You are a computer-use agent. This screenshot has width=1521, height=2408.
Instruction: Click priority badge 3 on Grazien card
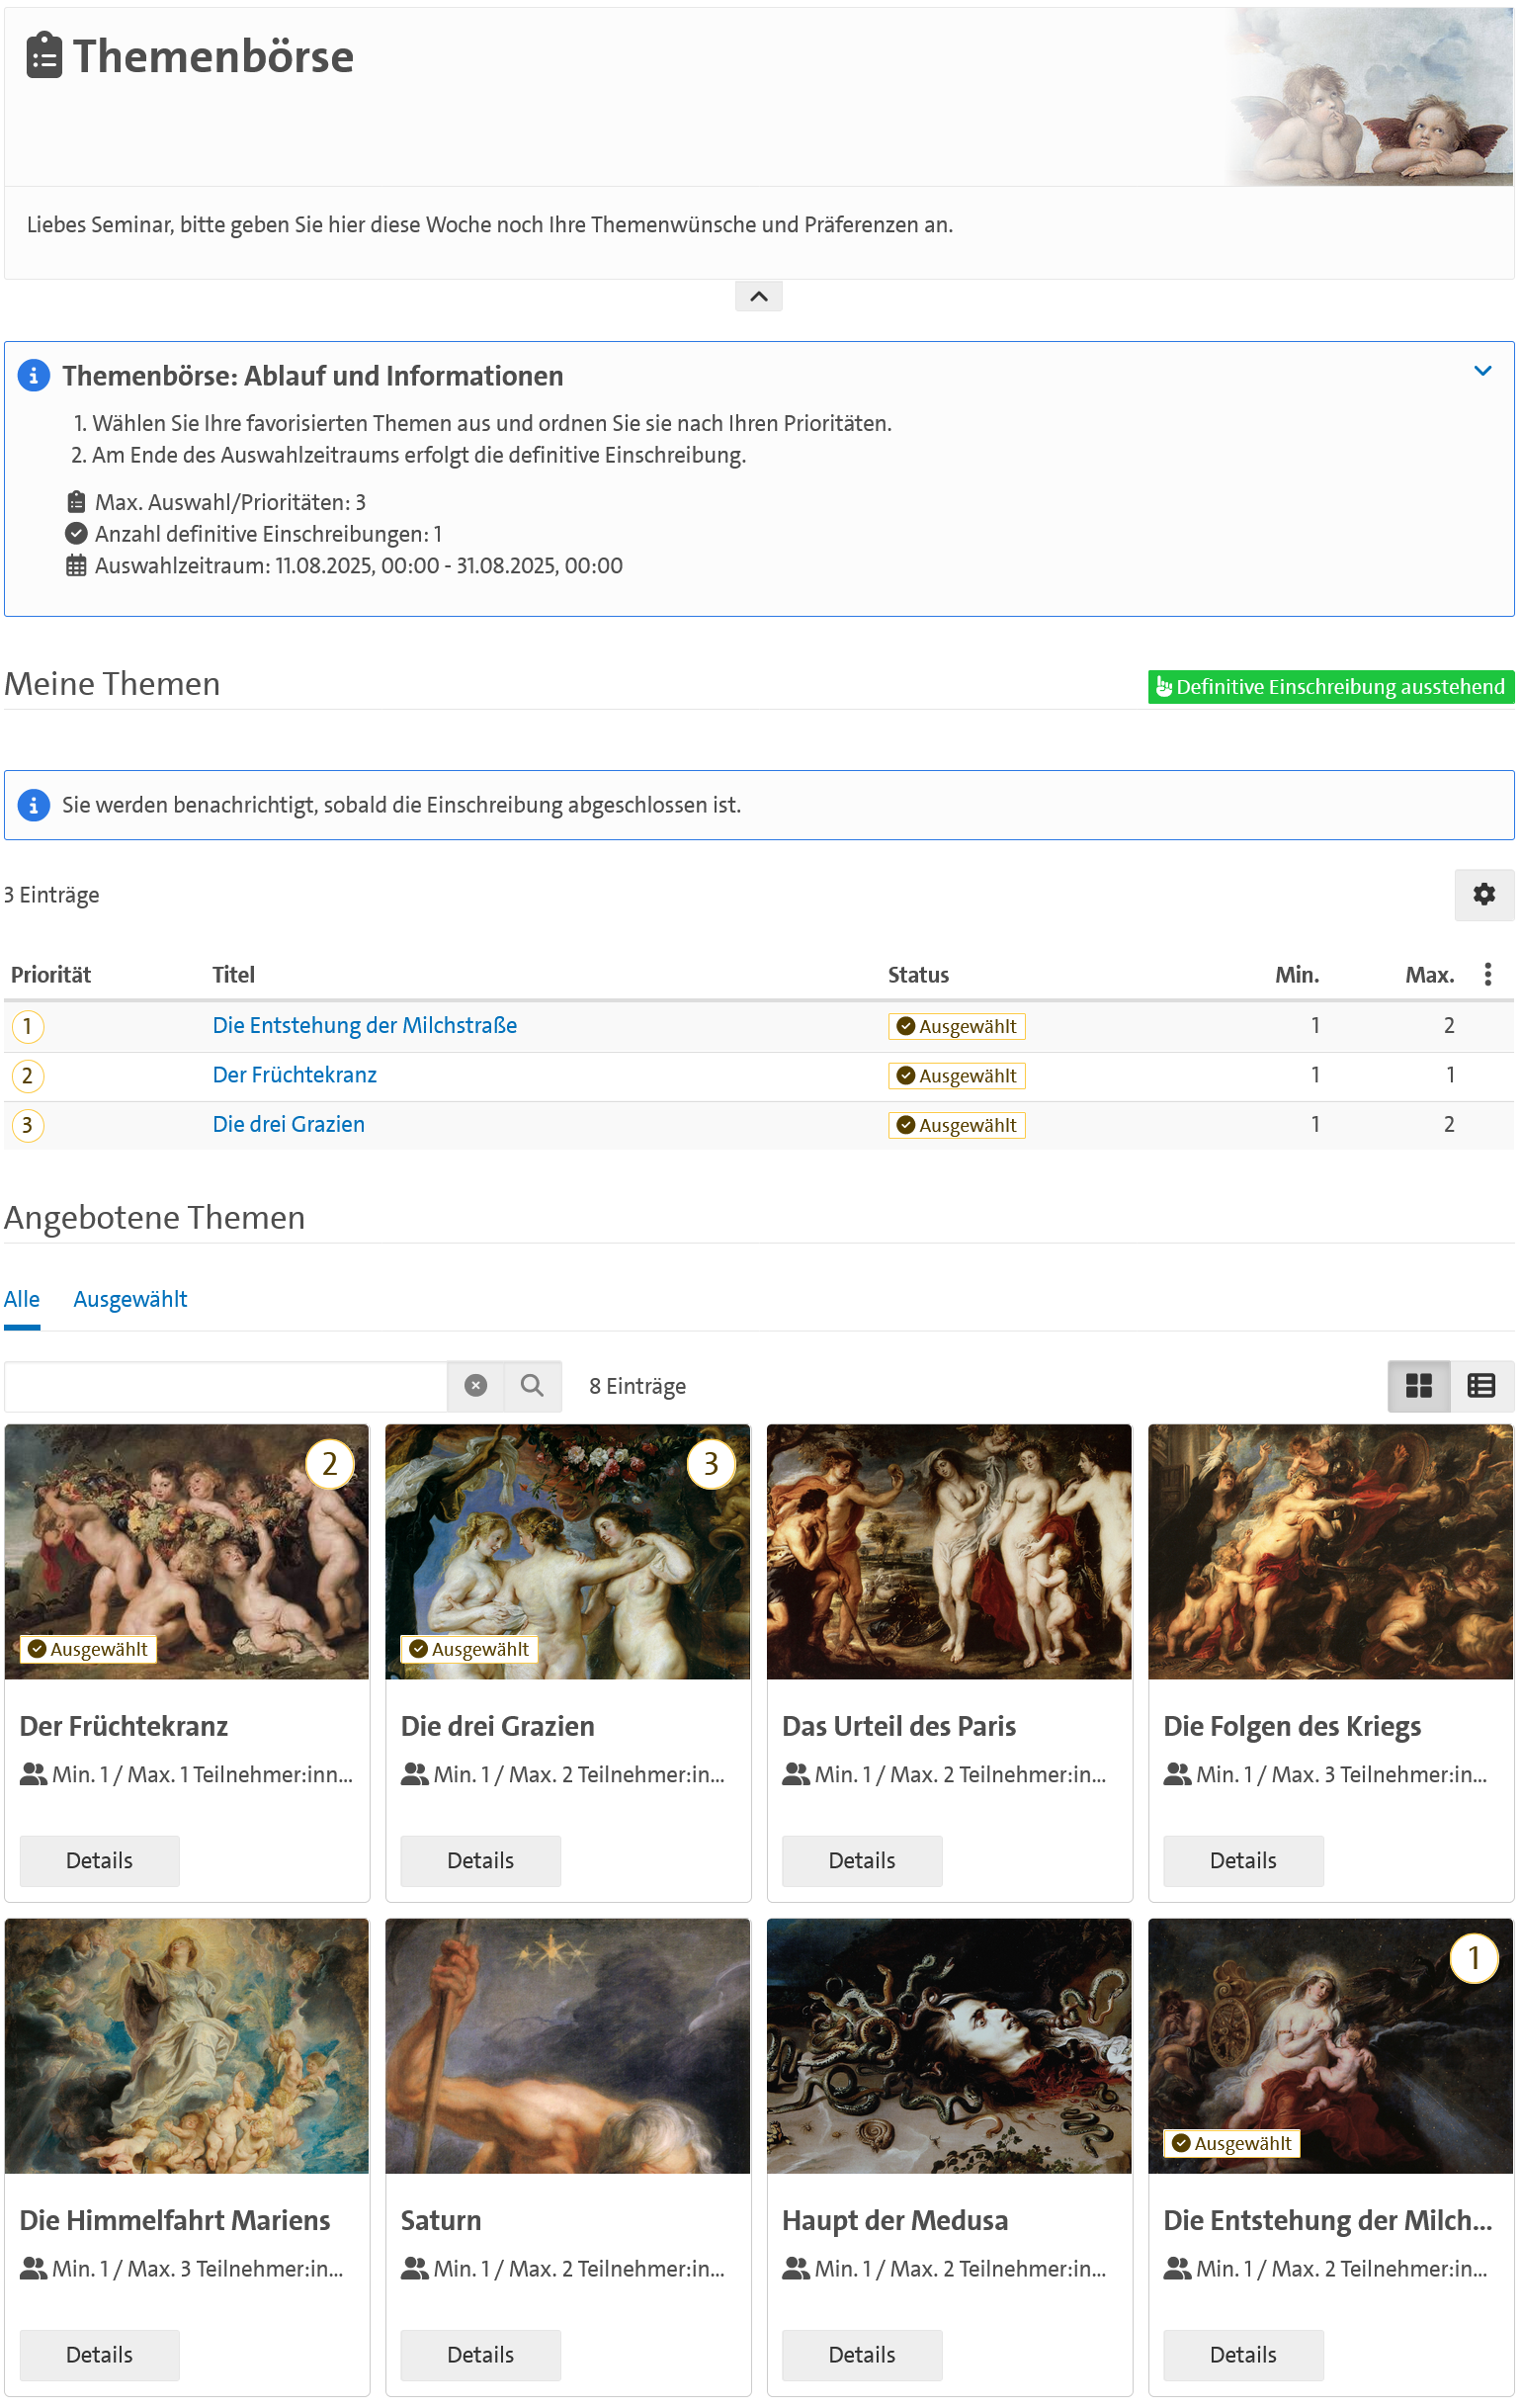click(710, 1463)
